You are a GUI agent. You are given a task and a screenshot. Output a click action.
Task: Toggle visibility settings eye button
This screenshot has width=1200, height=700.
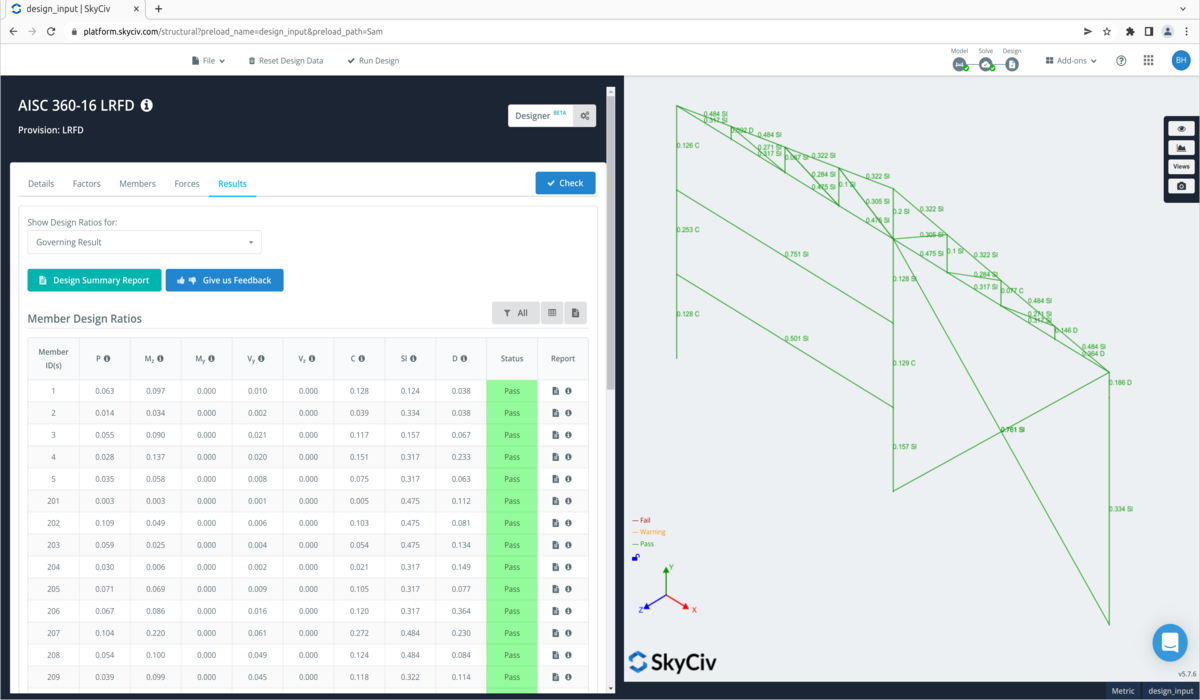tap(1181, 129)
